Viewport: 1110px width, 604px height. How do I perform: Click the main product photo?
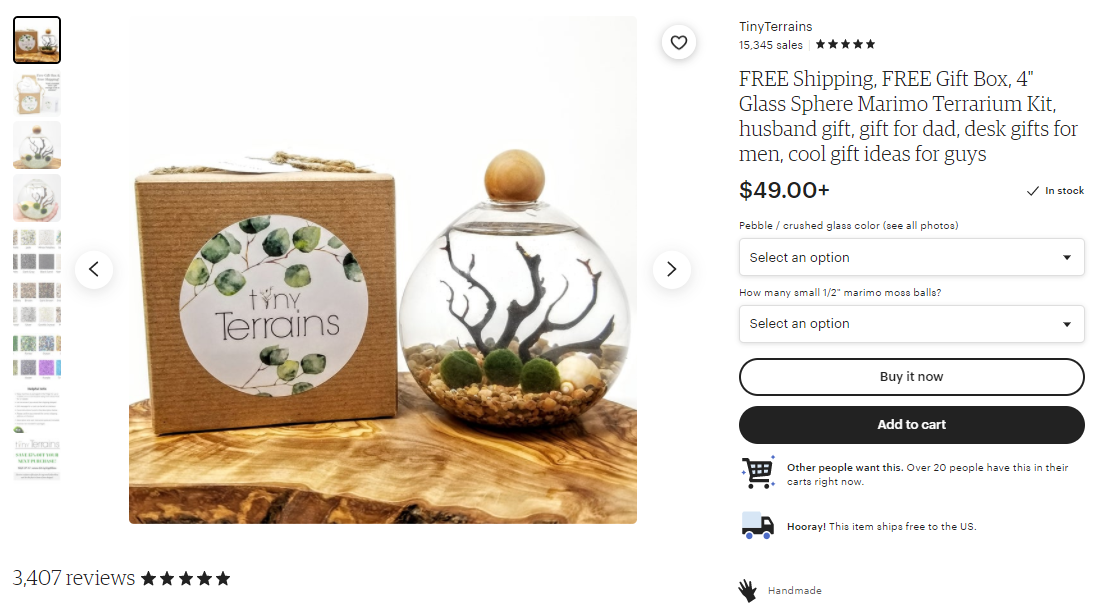[x=382, y=270]
